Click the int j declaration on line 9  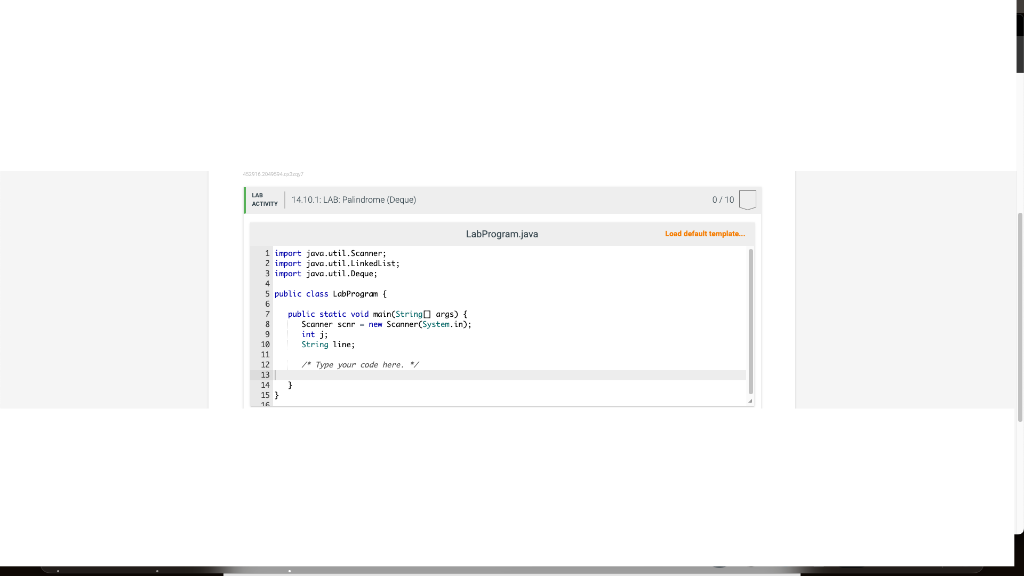click(315, 334)
